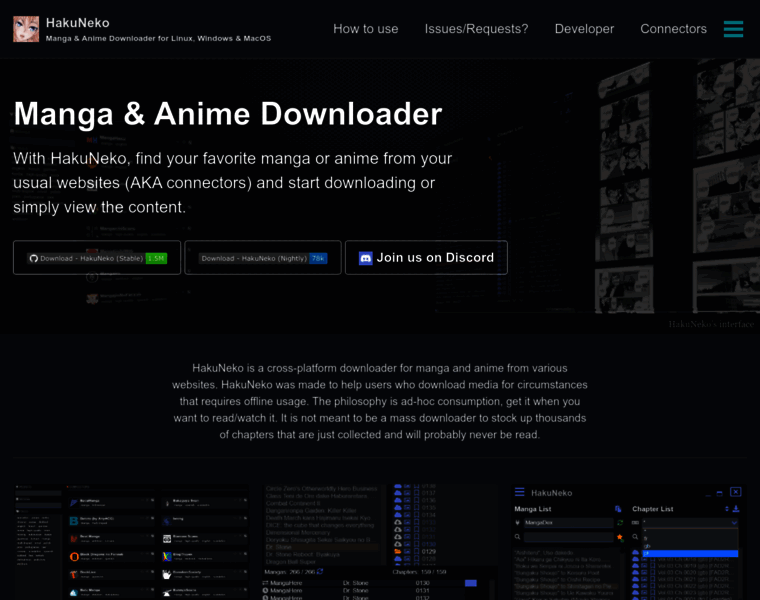Click the orange star icon in the Manga List screenshot

coord(619,537)
